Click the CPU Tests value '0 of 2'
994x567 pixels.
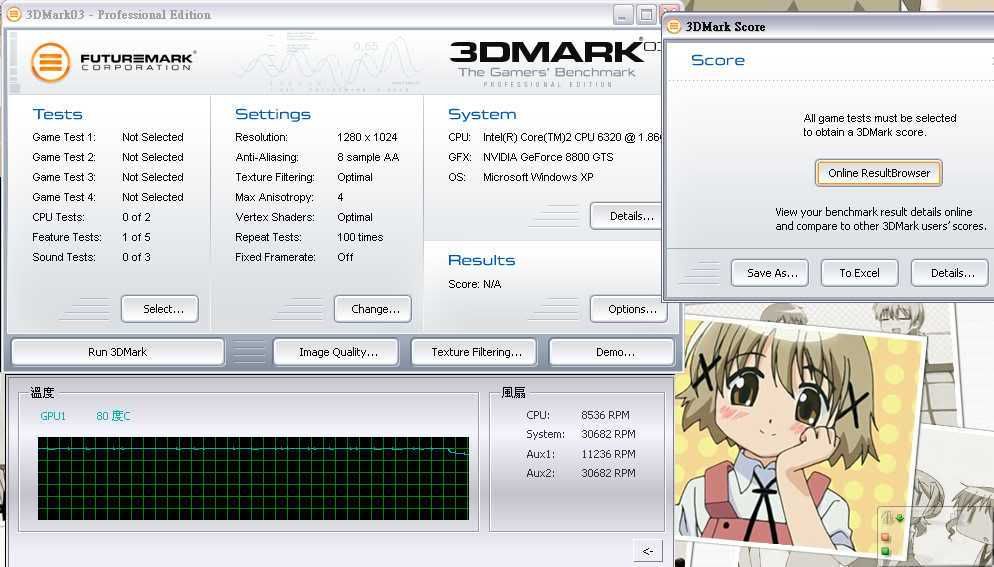(136, 217)
